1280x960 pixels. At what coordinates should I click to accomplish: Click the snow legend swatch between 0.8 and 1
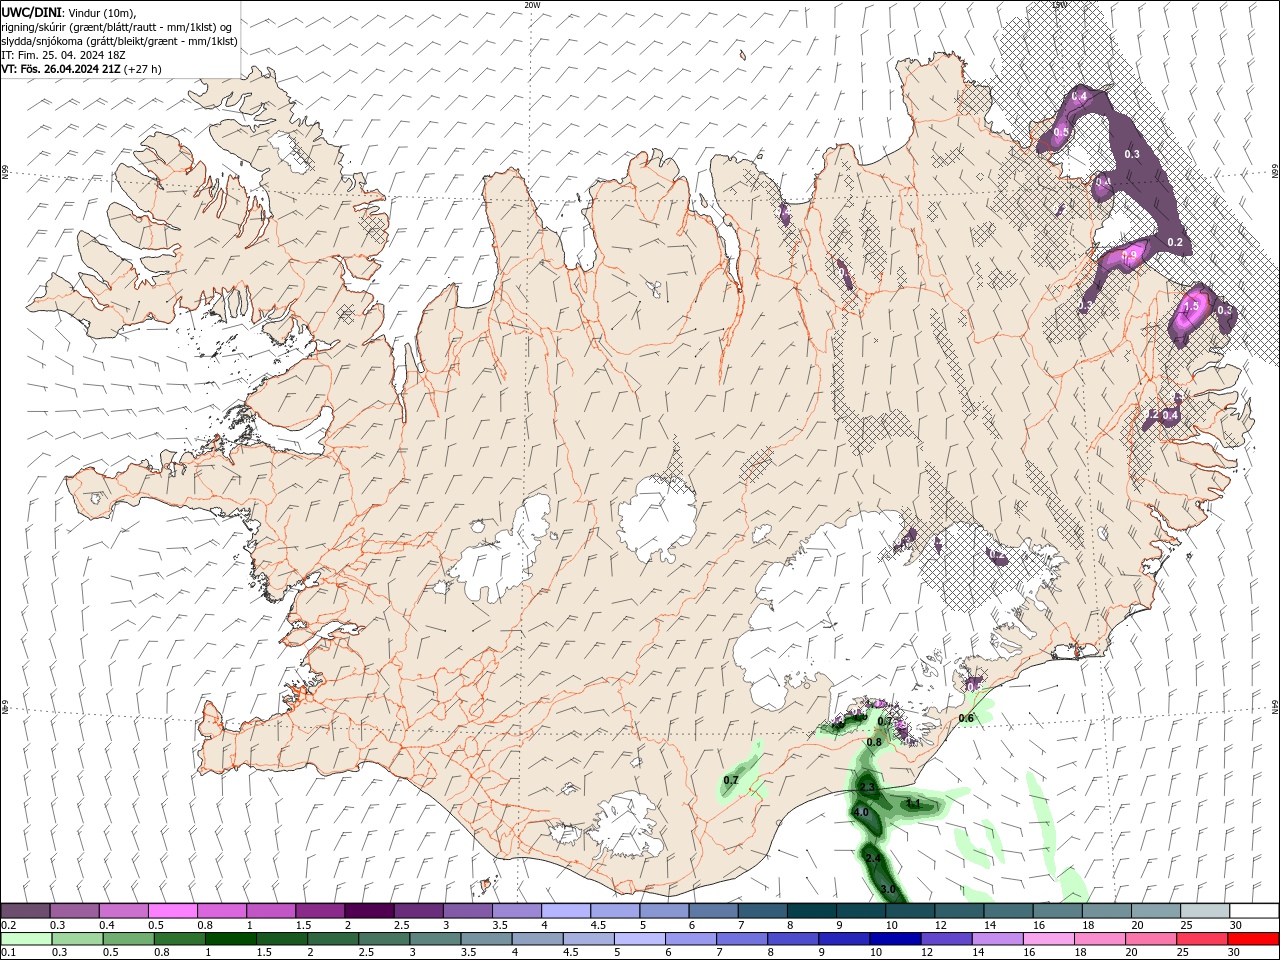tap(222, 911)
